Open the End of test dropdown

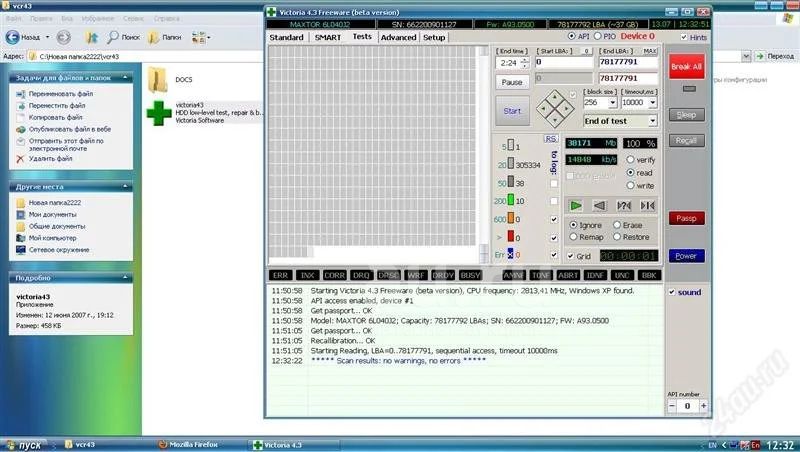point(653,121)
